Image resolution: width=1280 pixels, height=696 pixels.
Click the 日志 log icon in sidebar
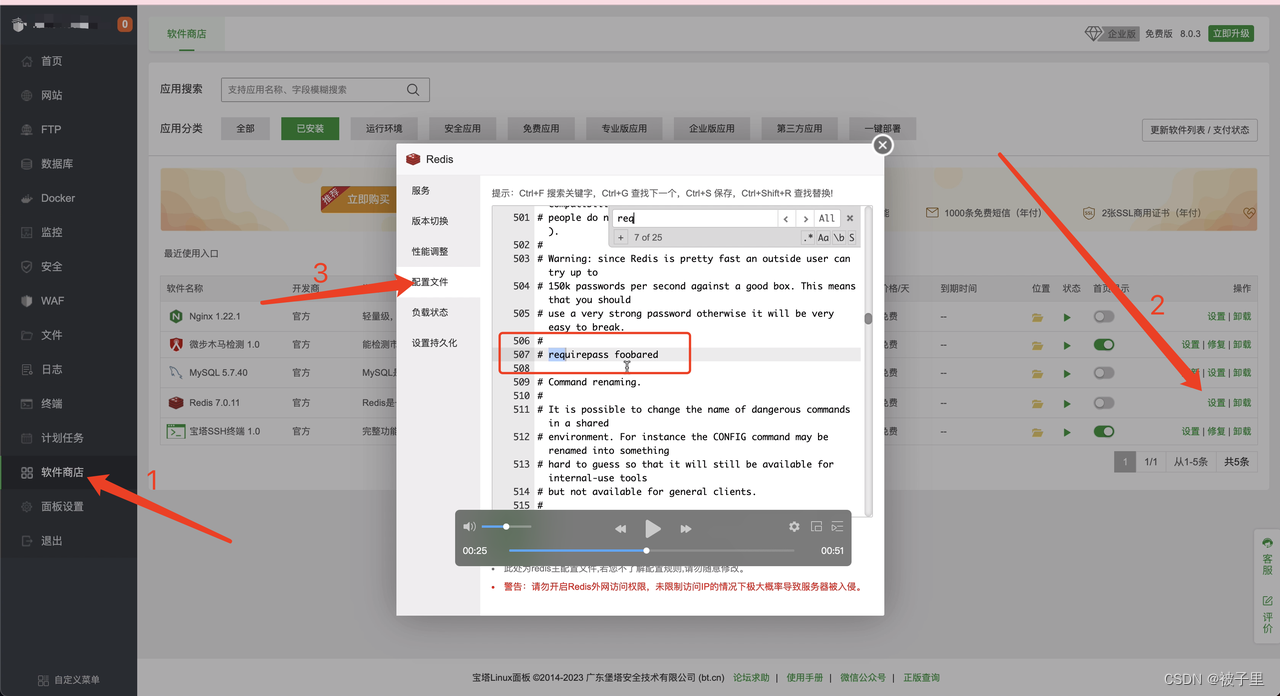(27, 369)
